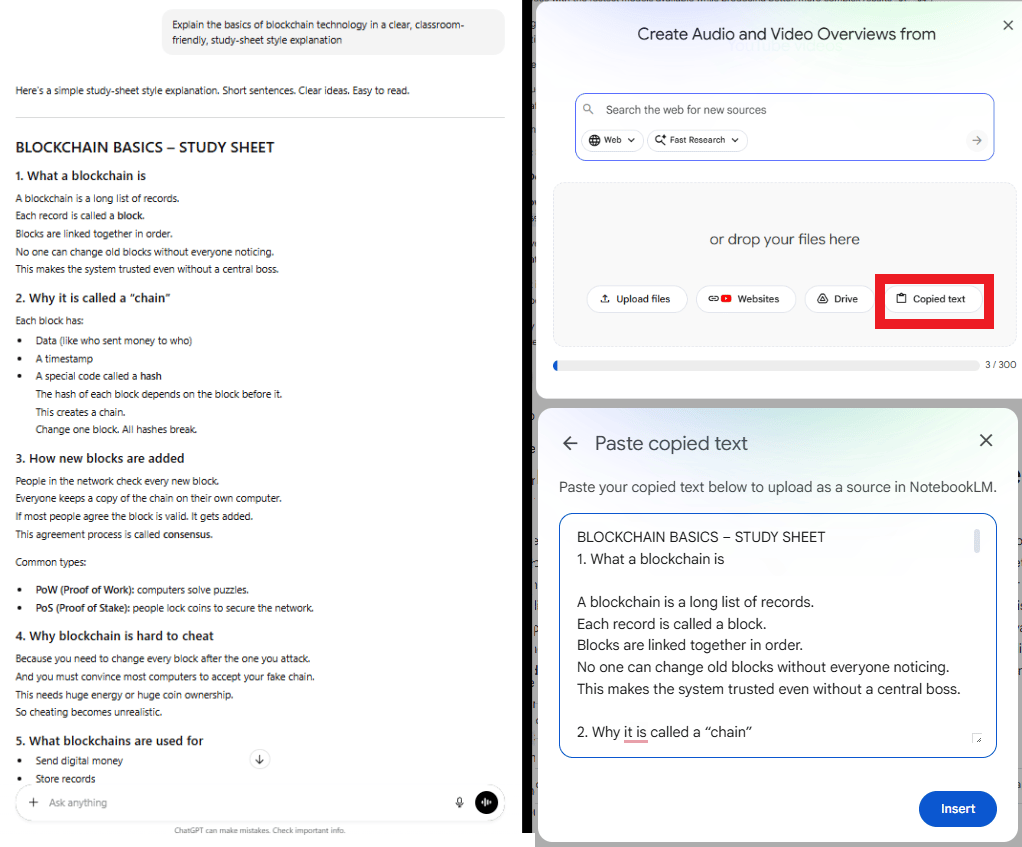Click the Upload files button
The height and width of the screenshot is (847, 1022).
636,299
